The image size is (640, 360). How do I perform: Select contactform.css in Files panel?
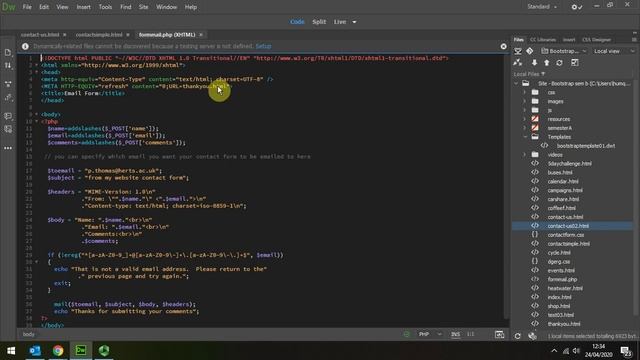point(566,235)
